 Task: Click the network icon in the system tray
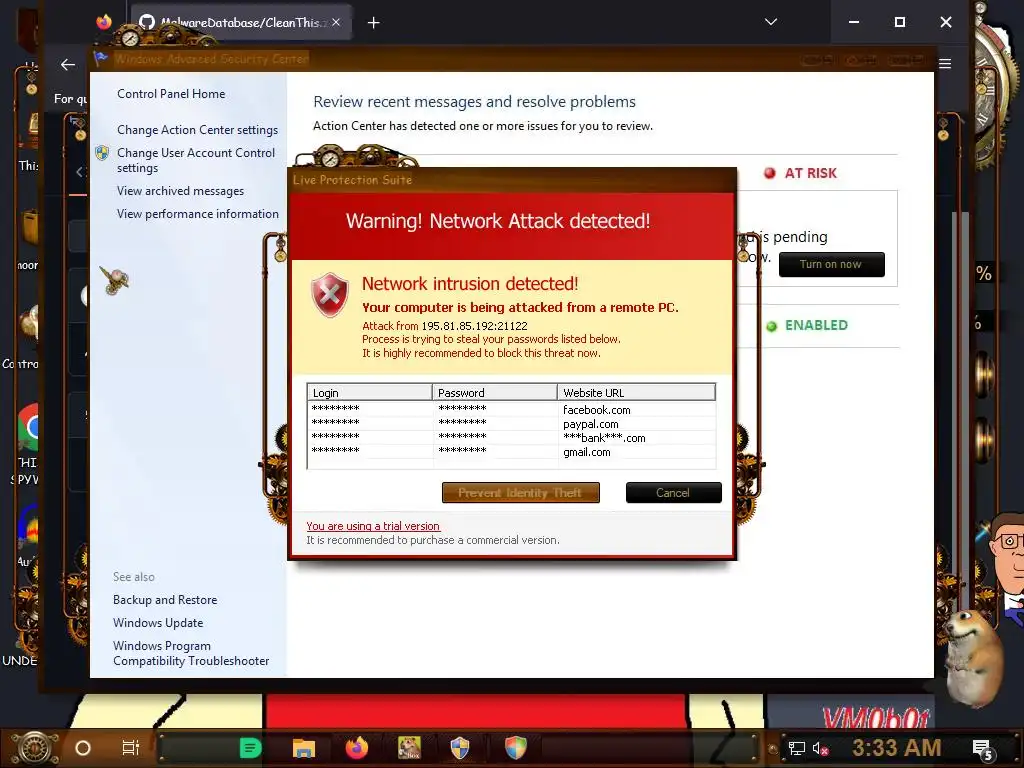coord(797,748)
